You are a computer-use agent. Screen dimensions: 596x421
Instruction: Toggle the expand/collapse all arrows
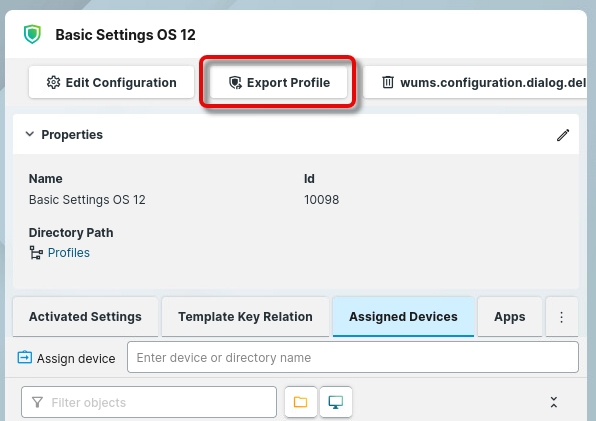[x=554, y=402]
